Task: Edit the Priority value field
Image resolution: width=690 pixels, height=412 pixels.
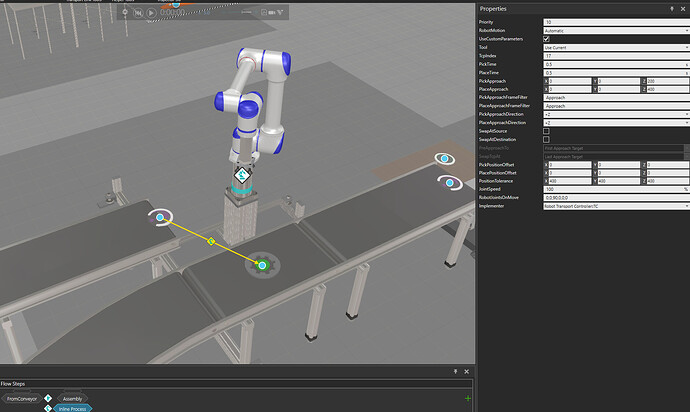Action: pos(616,22)
